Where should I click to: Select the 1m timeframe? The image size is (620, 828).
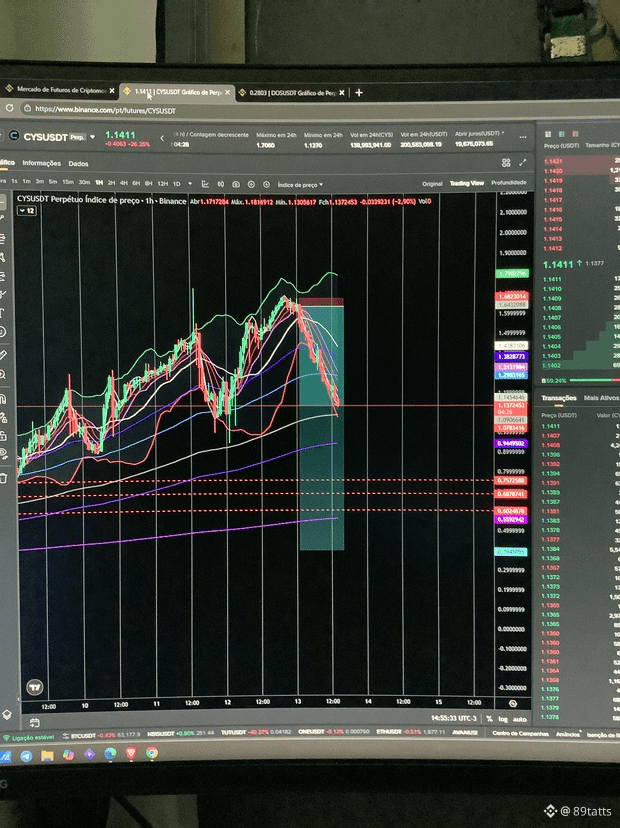pos(27,181)
